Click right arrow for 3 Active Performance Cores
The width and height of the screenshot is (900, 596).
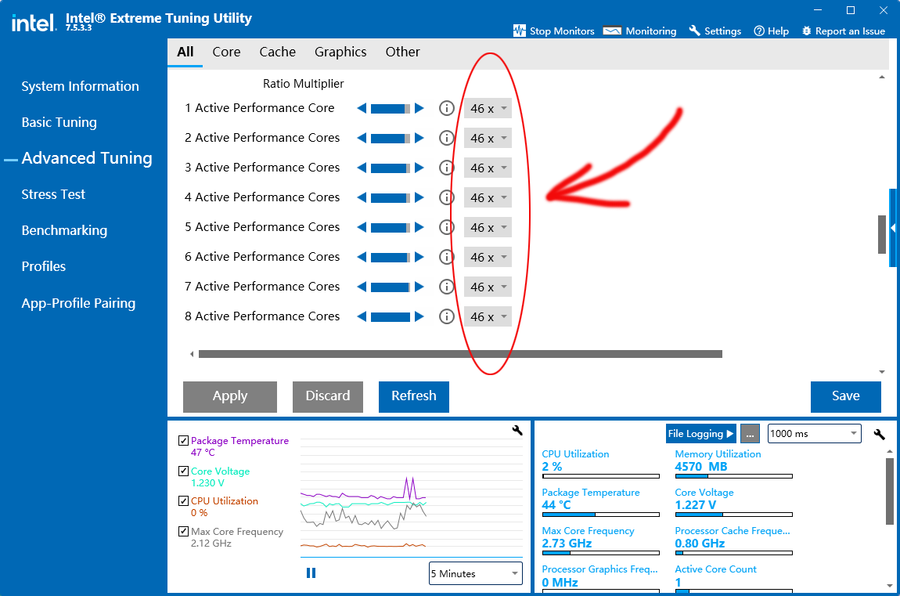(420, 168)
